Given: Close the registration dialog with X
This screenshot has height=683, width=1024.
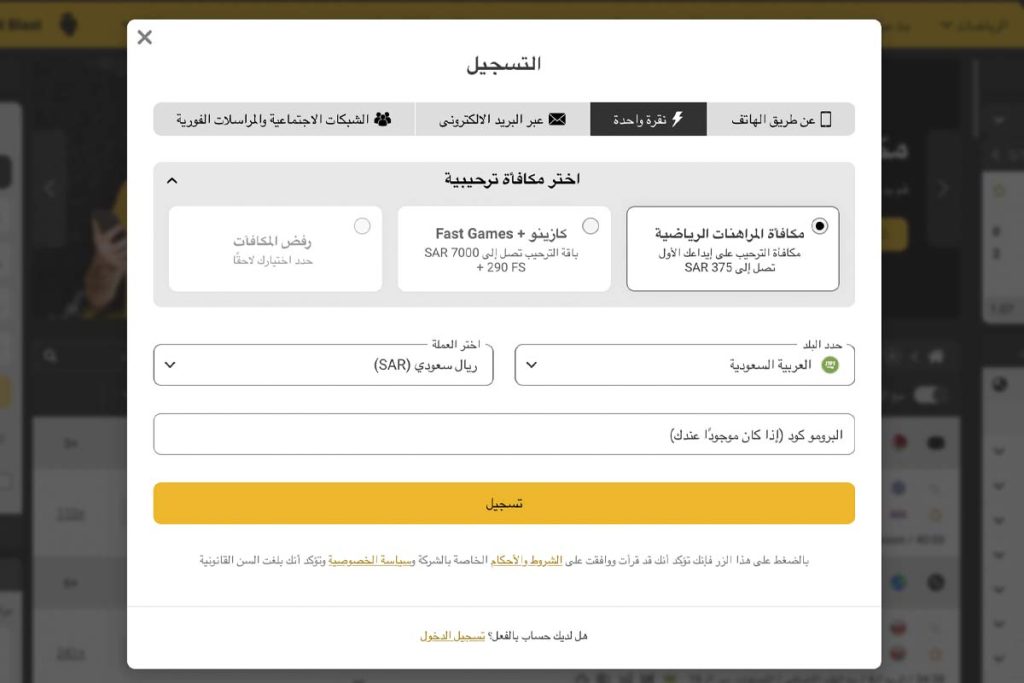Looking at the screenshot, I should tap(145, 38).
